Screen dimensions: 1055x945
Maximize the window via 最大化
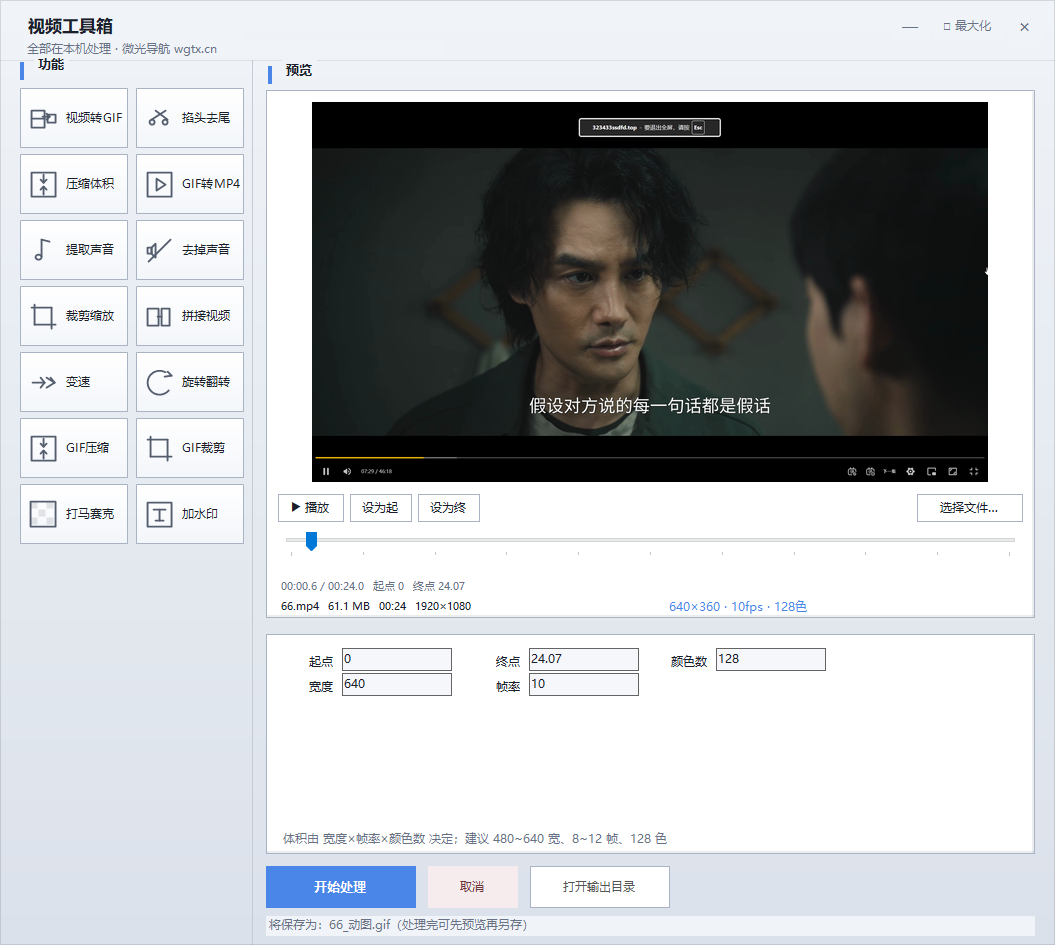968,26
